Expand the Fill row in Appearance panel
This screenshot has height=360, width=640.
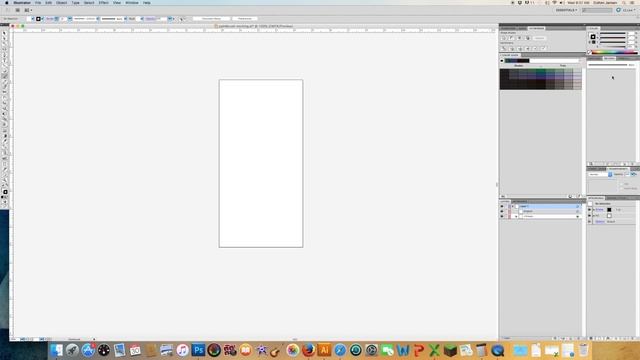click(x=594, y=216)
